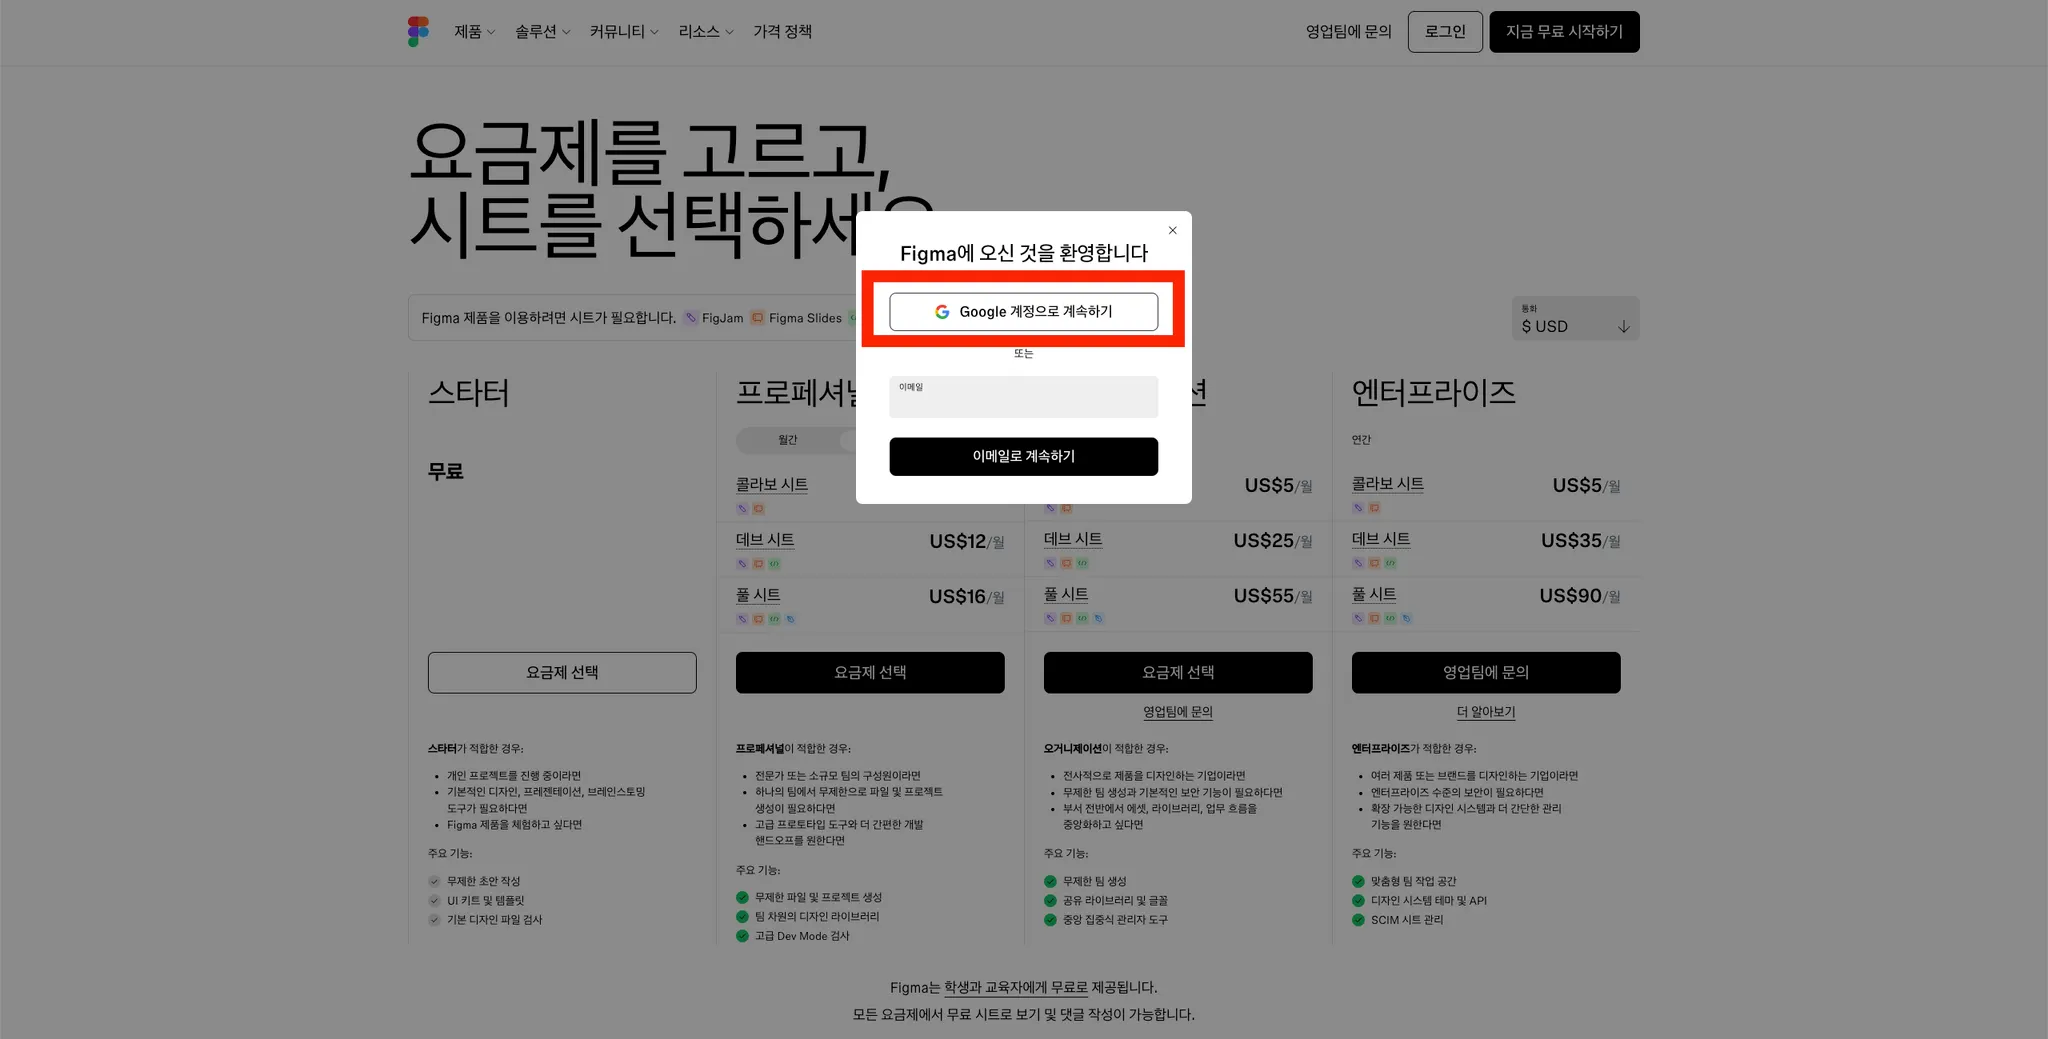
Task: Close the Figma welcome dialog
Action: pyautogui.click(x=1173, y=230)
